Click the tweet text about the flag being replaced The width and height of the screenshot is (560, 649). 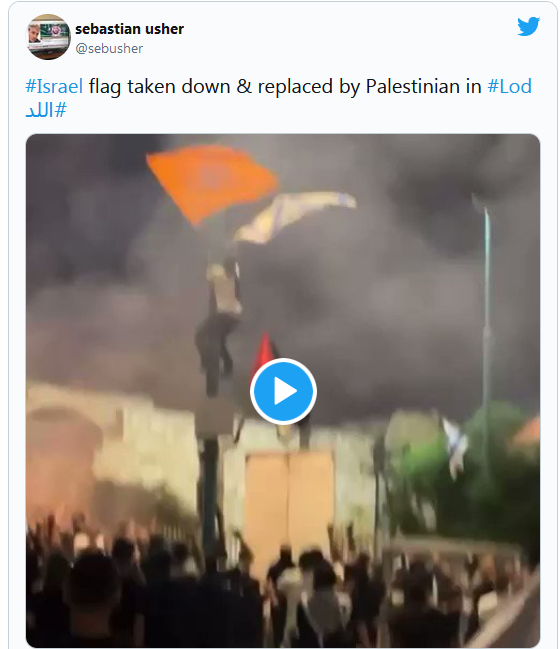[279, 98]
